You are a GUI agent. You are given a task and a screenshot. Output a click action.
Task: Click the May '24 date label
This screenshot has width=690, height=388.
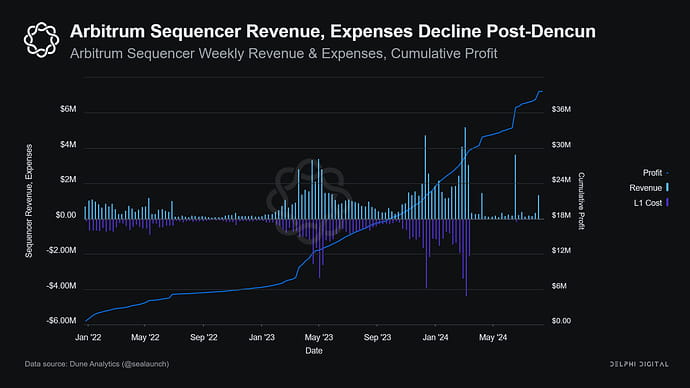pyautogui.click(x=493, y=337)
